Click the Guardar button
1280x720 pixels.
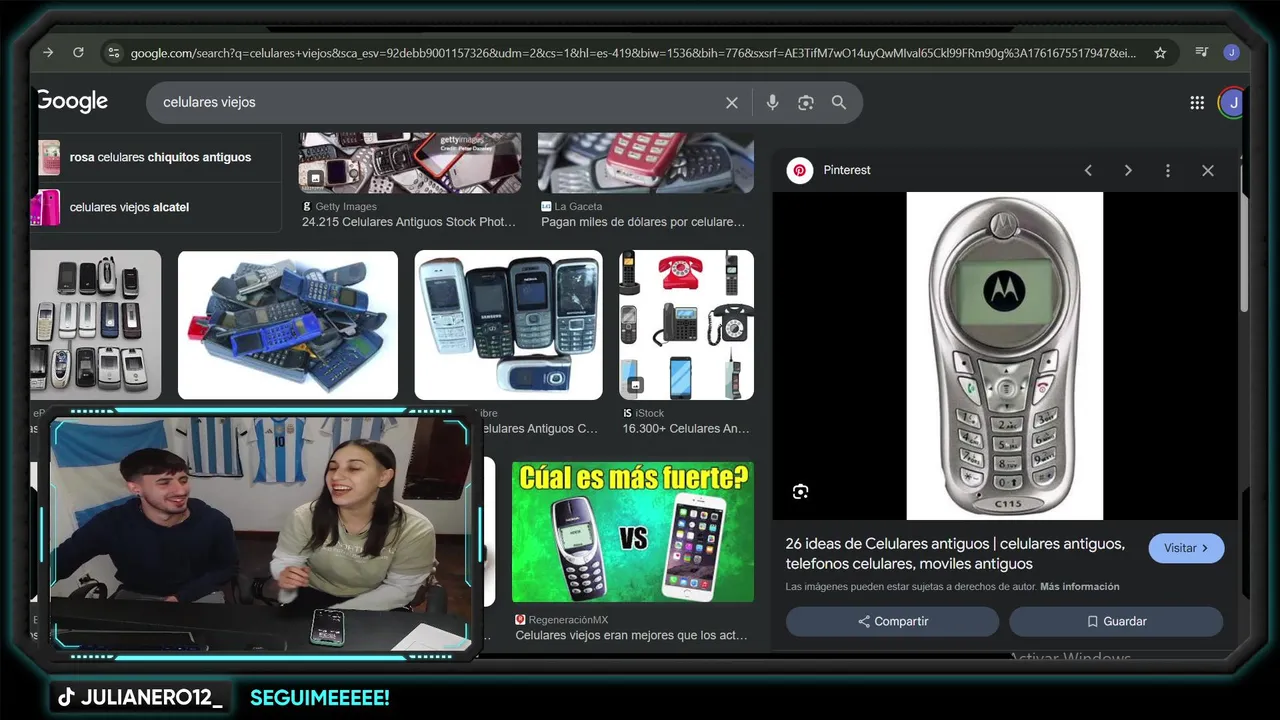tap(1116, 621)
